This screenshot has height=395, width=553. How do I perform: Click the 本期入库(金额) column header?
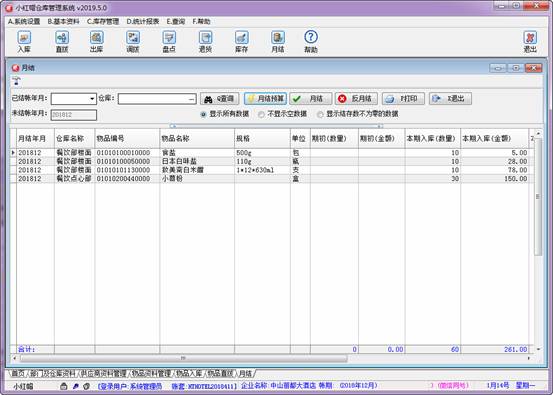[494, 139]
